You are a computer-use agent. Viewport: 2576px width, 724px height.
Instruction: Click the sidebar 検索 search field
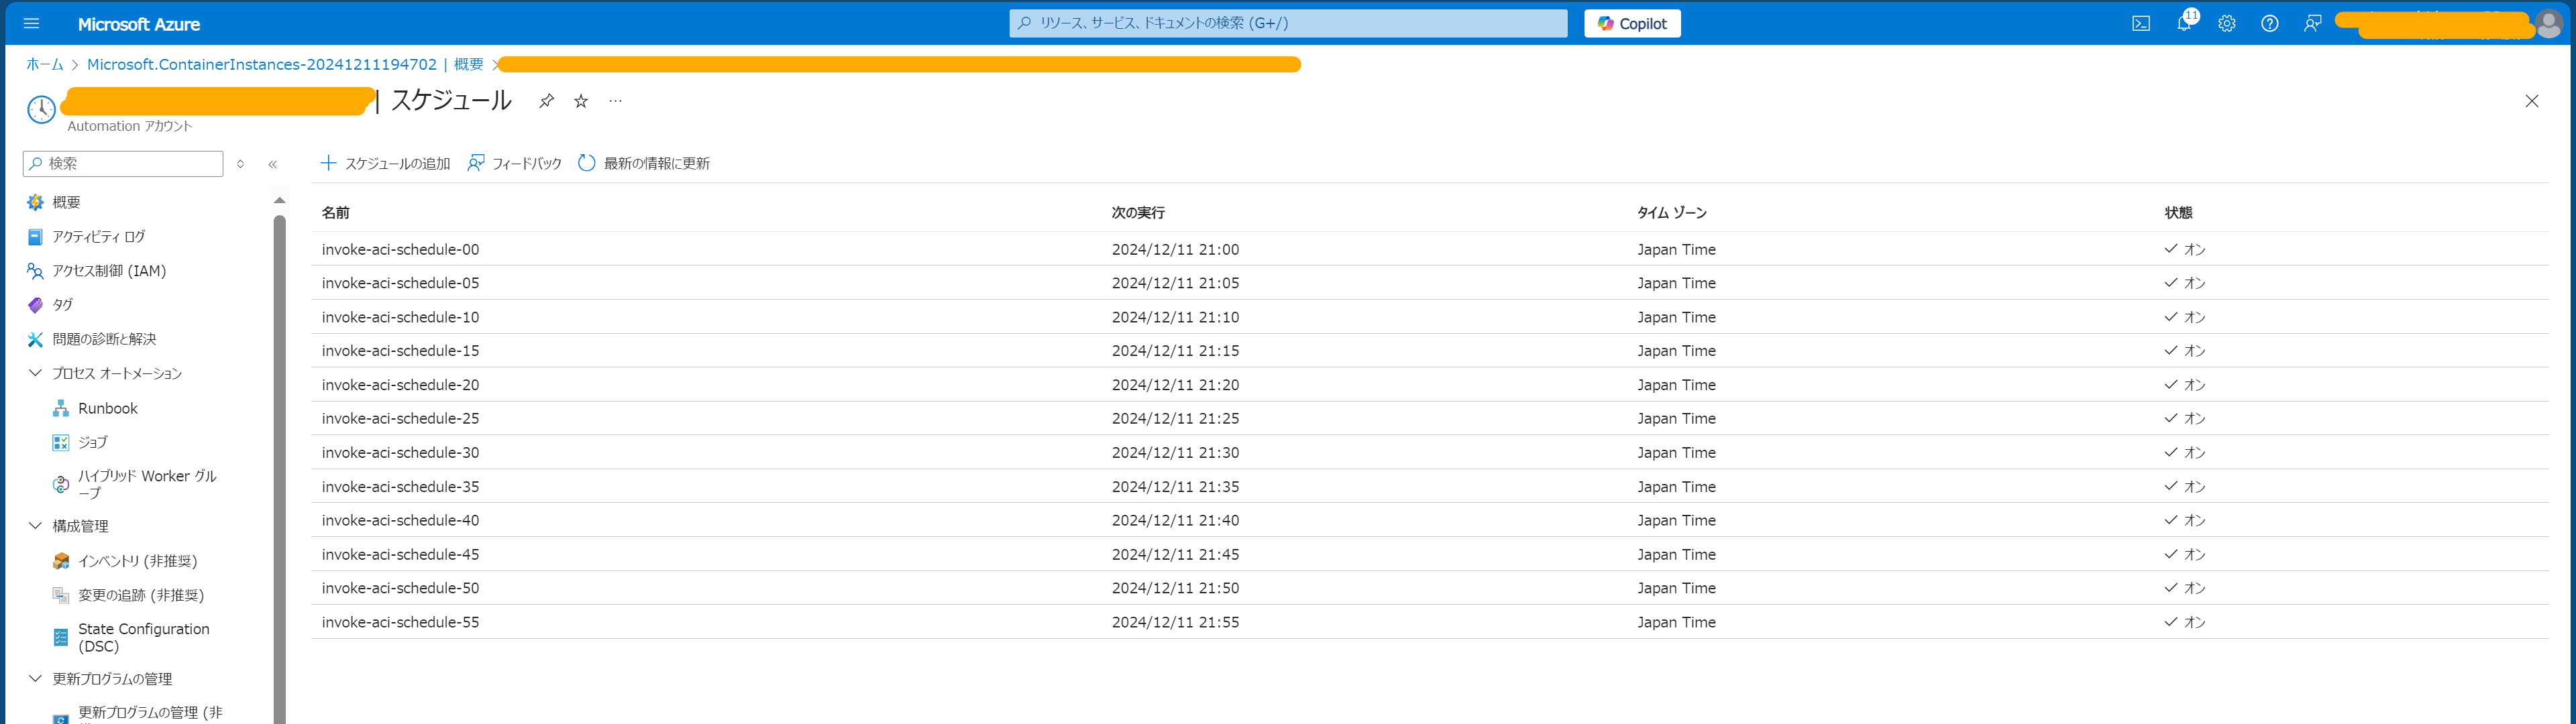(x=123, y=164)
